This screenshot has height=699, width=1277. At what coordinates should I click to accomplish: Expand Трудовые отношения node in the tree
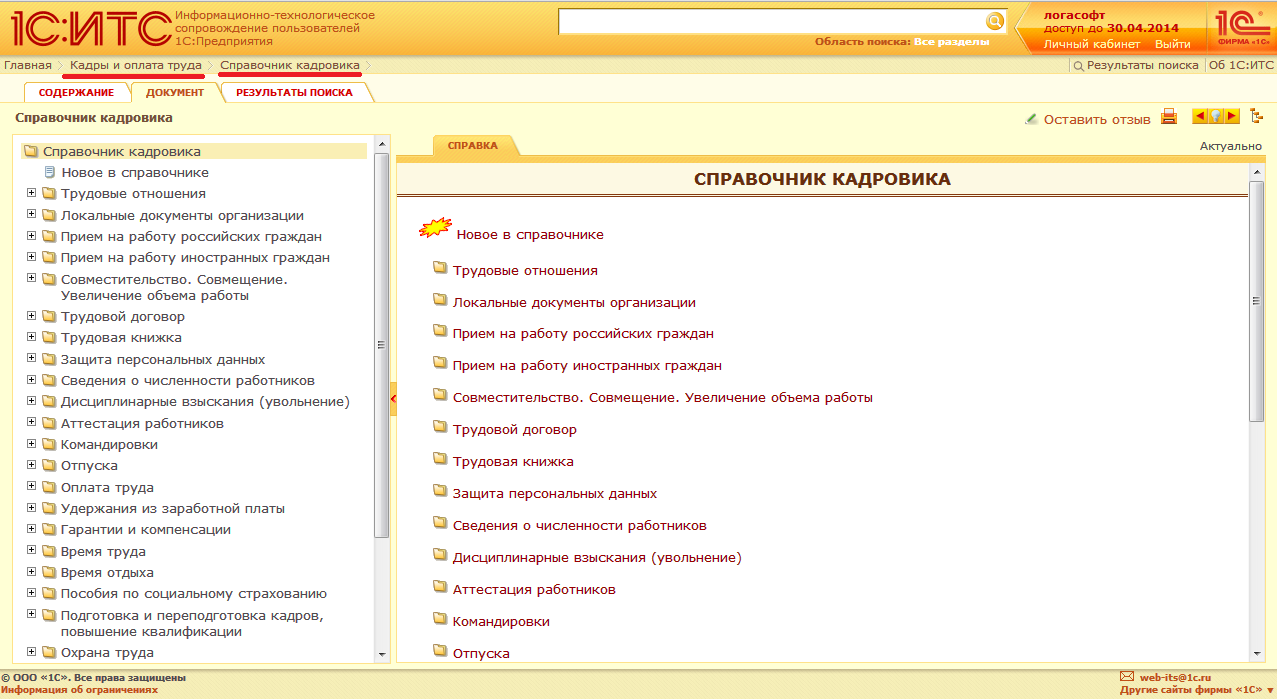31,192
